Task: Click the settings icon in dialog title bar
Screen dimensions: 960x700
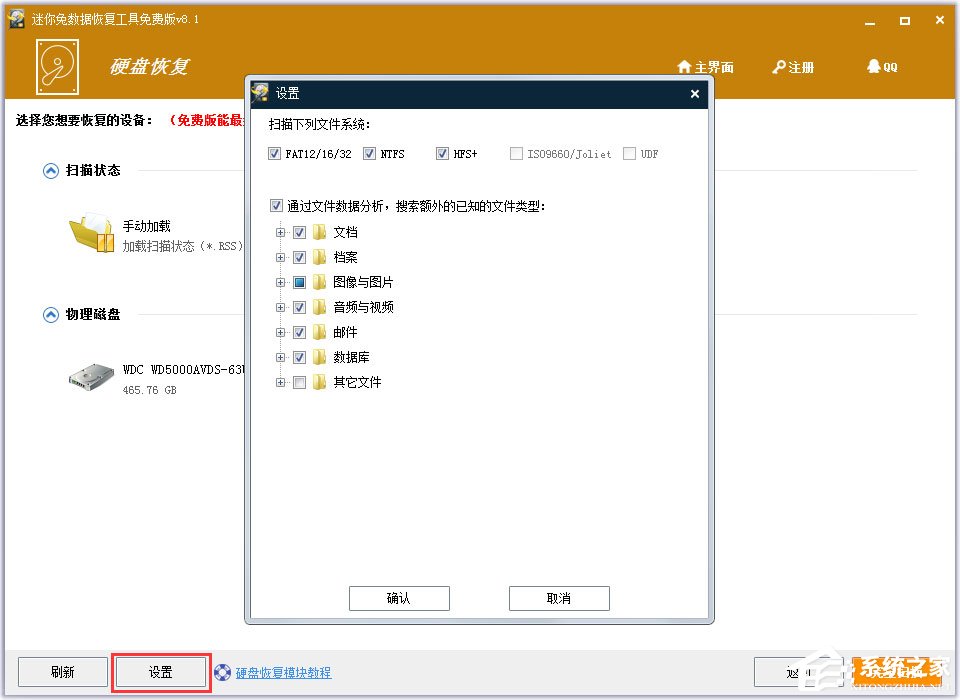Action: 259,92
